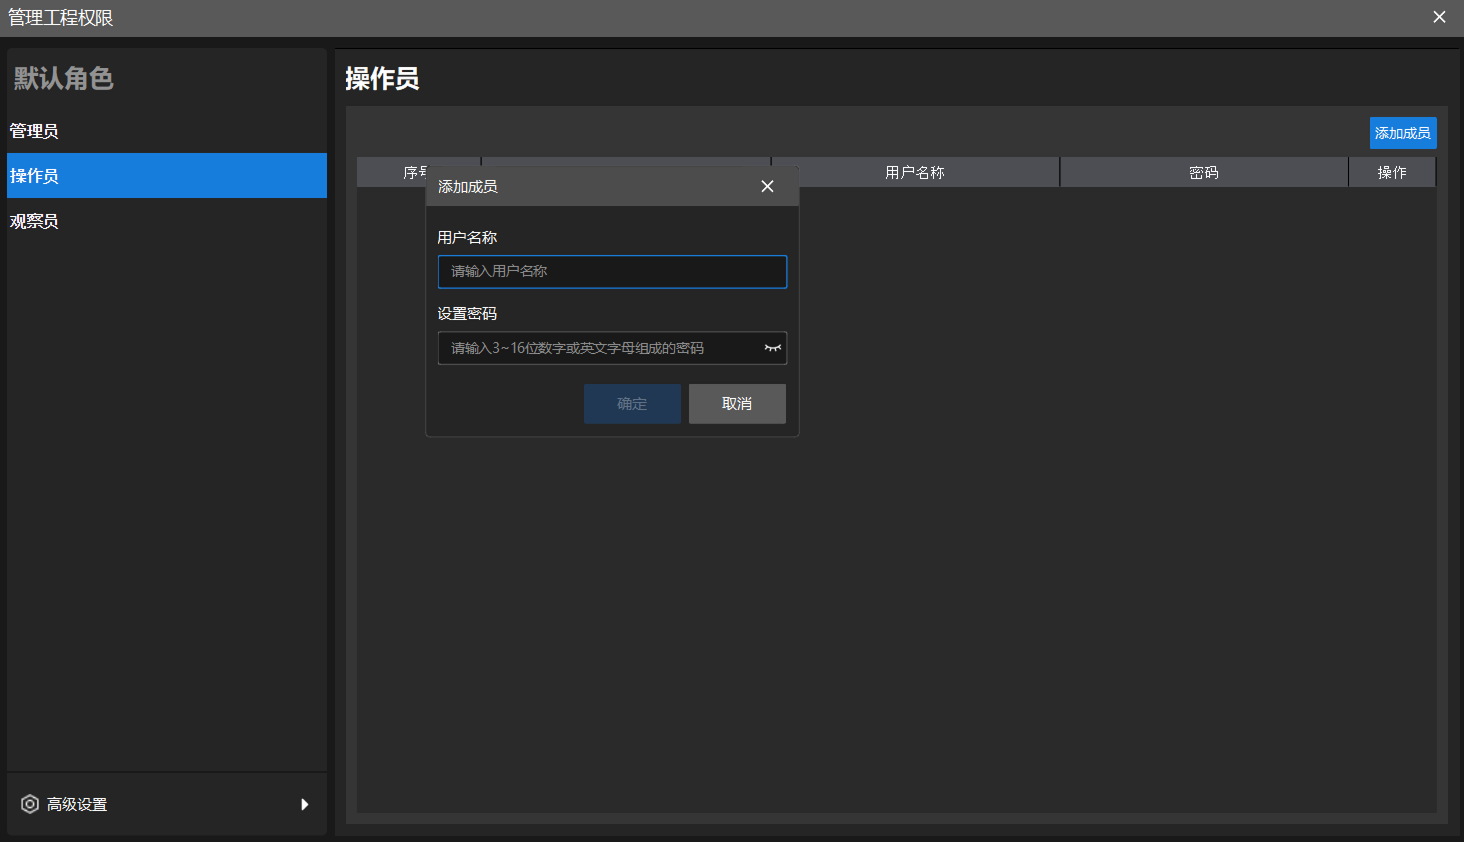1464x842 pixels.
Task: Select the 观察员 role in the sidebar
Action: 33,221
